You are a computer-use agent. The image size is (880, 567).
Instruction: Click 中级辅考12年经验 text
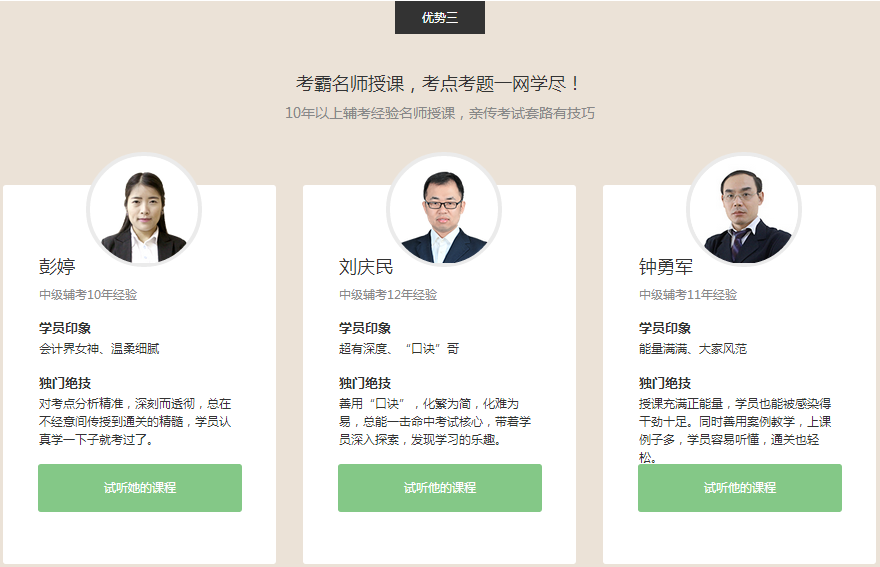(388, 295)
